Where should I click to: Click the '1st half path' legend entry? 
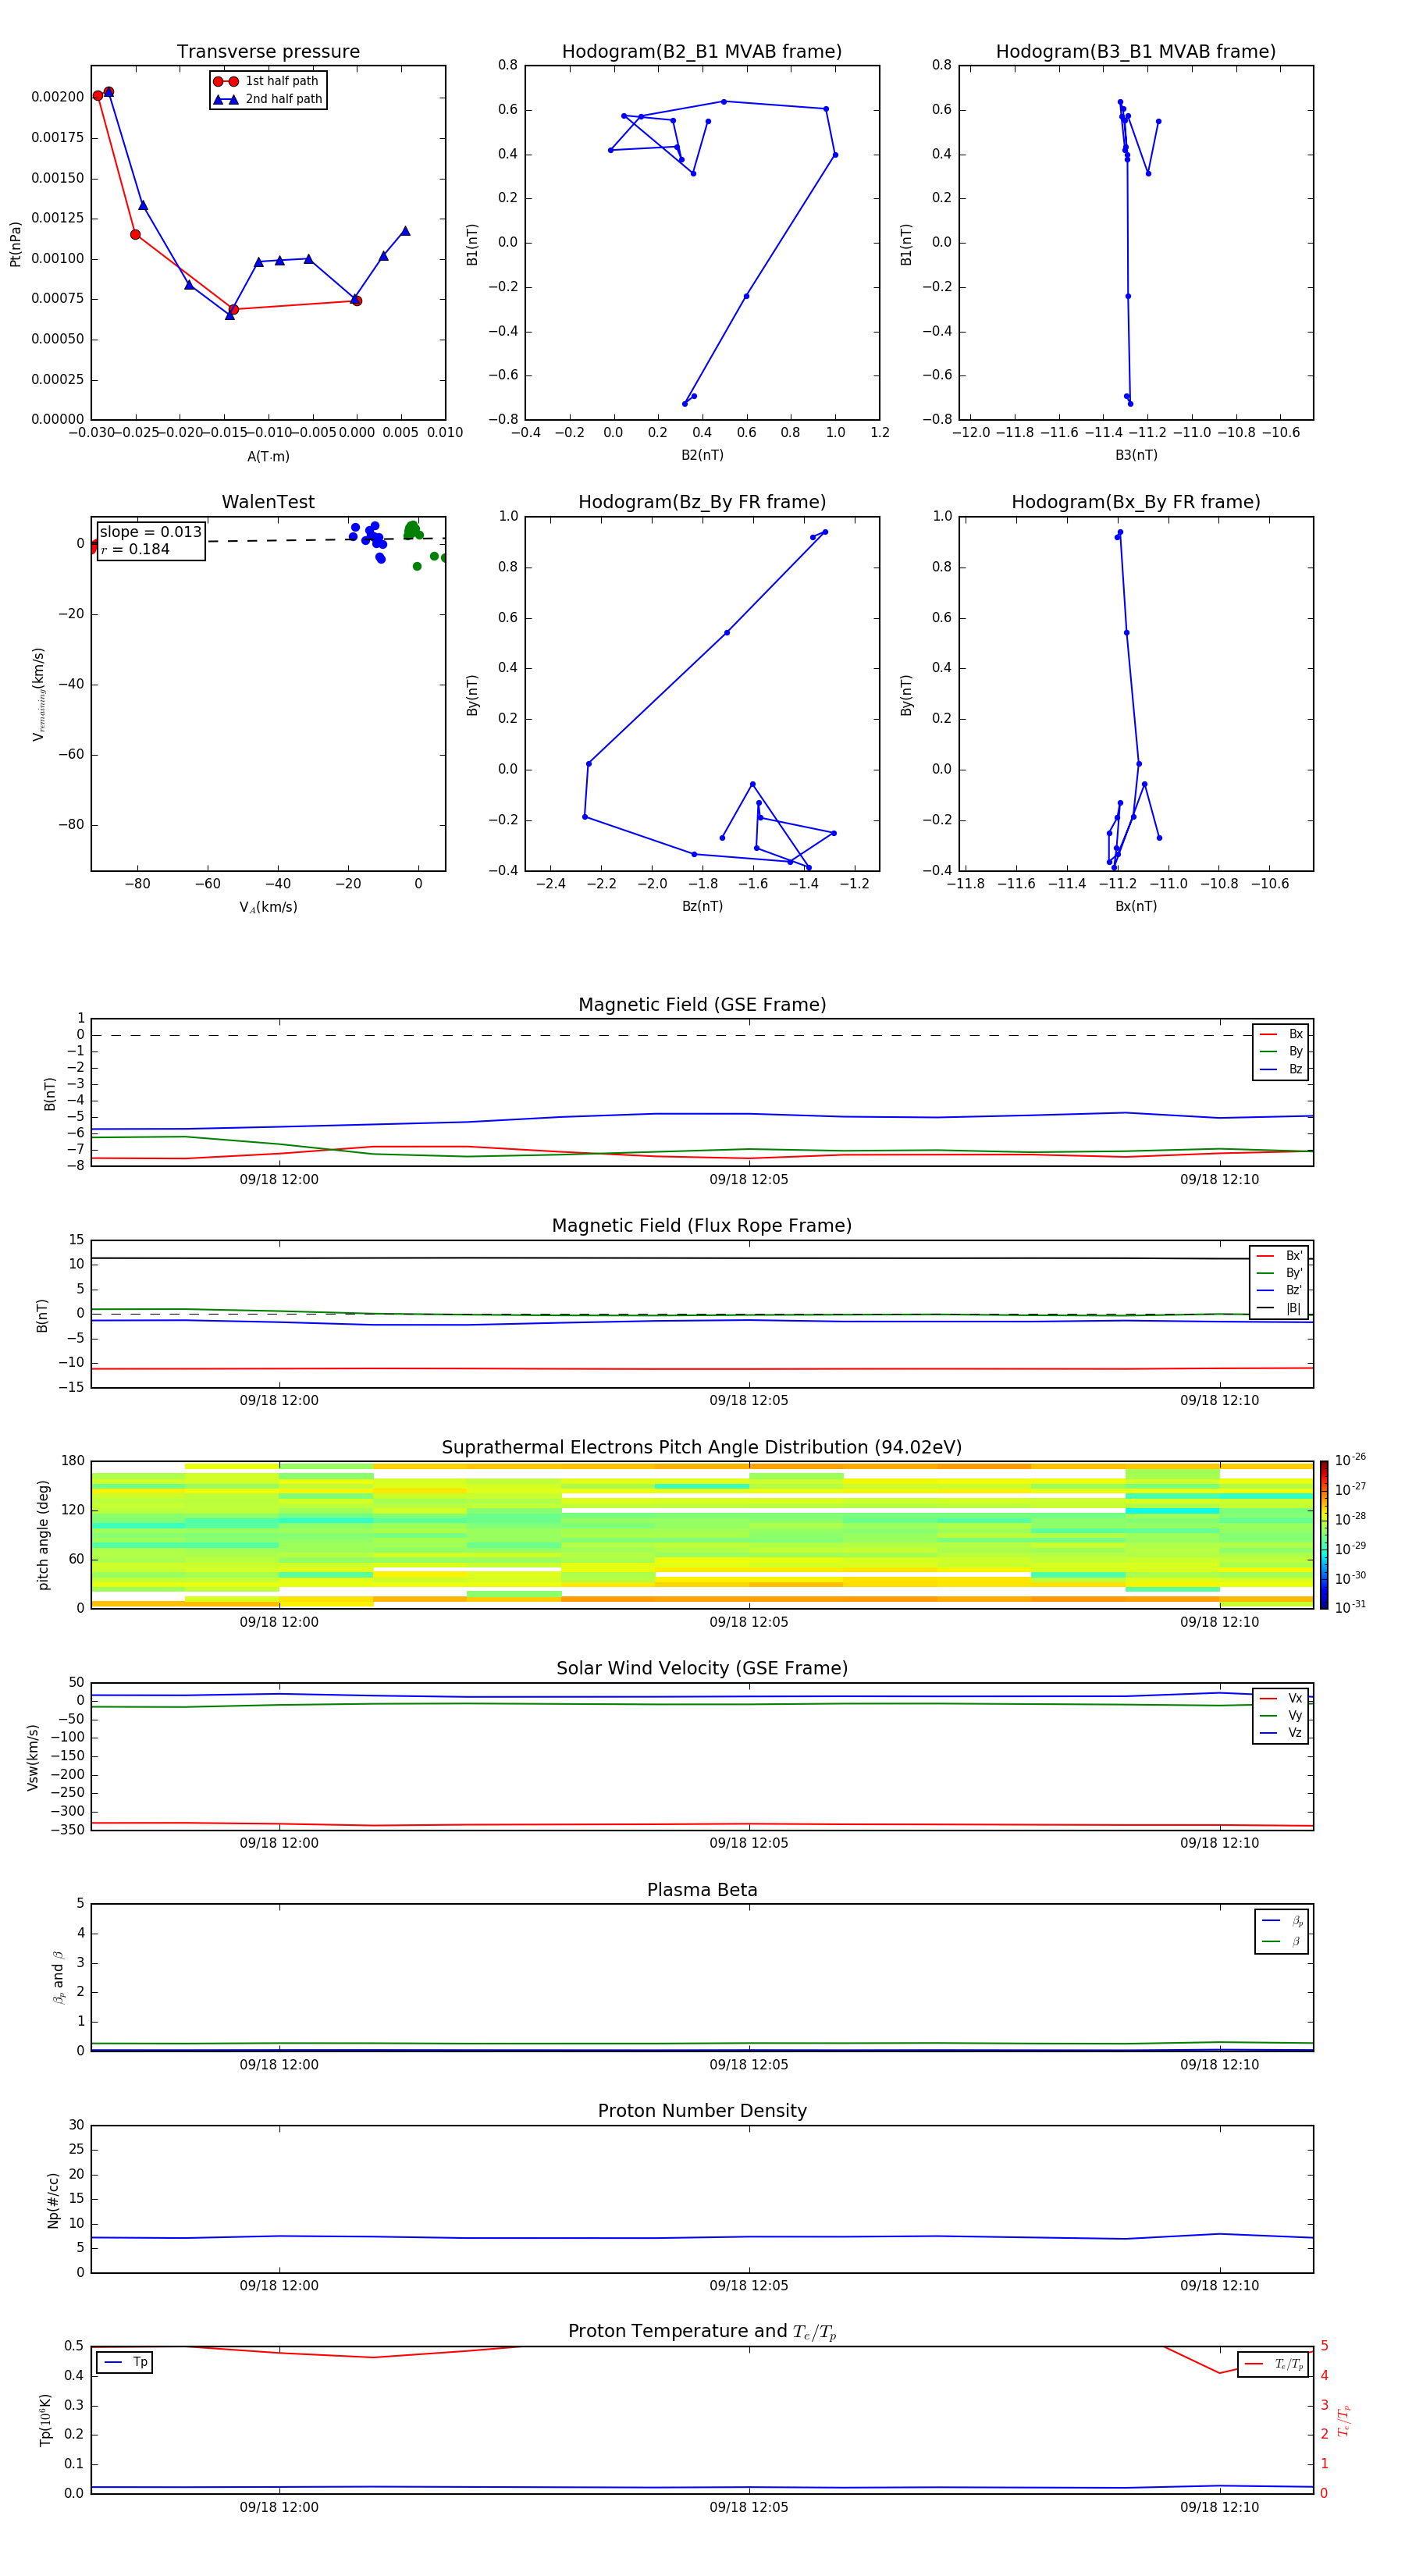267,81
